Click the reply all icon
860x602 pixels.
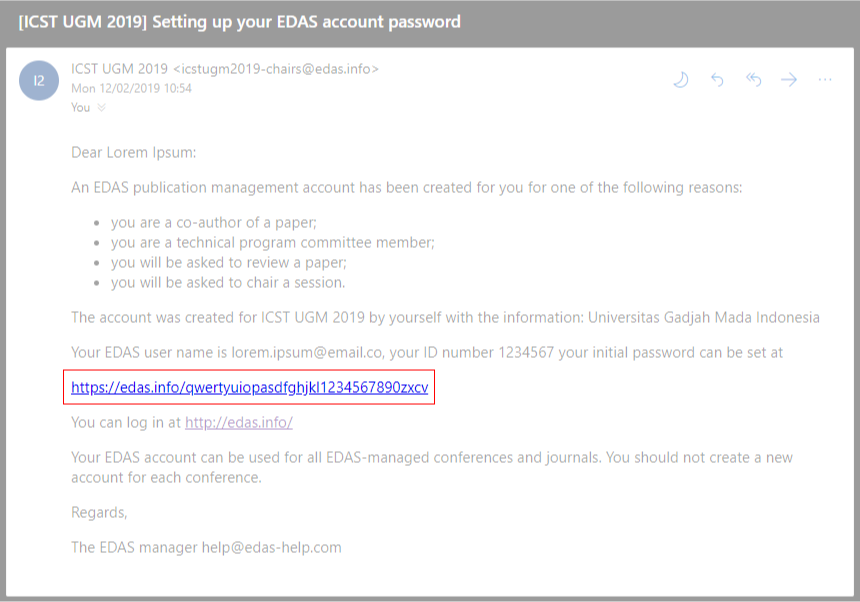pyautogui.click(x=754, y=80)
